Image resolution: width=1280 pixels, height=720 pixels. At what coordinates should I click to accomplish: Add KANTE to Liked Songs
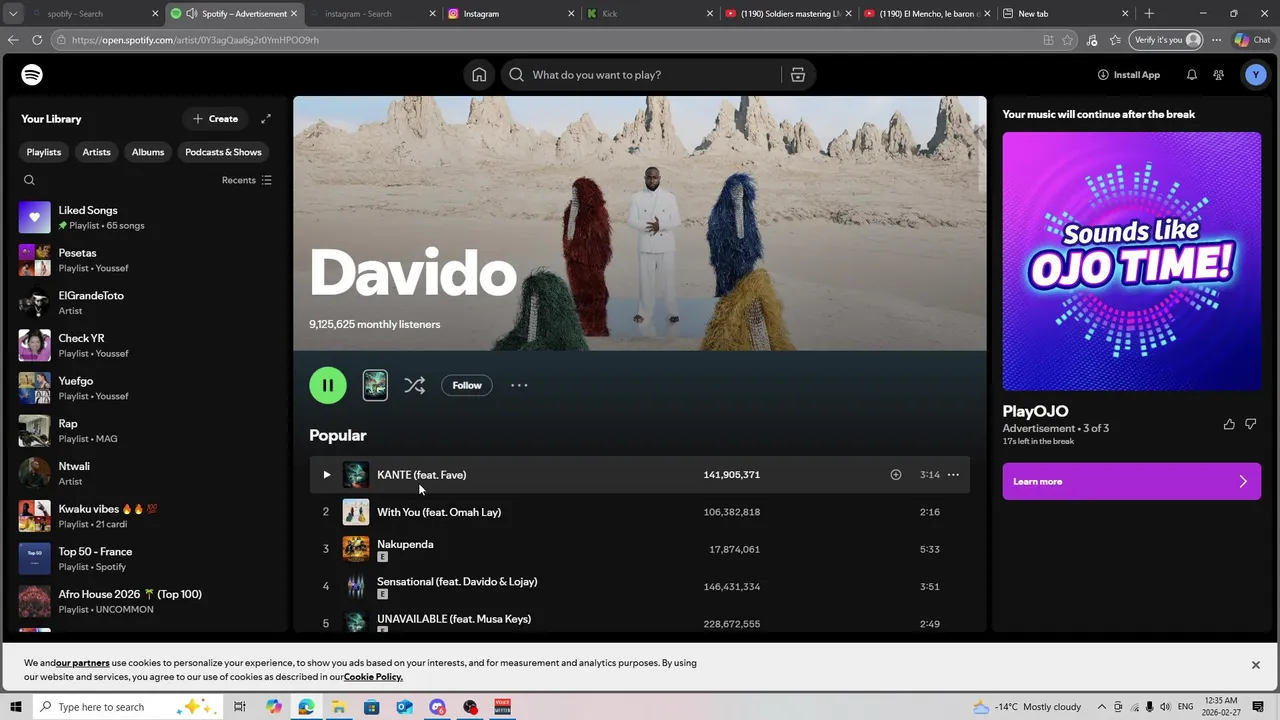coord(896,475)
